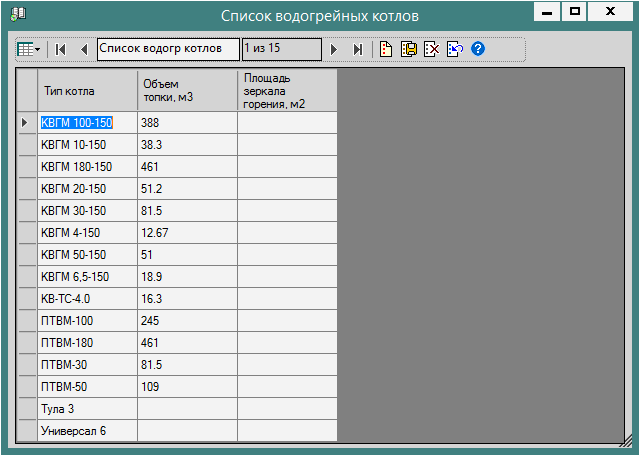Select the 'Универсал 6' boiler cell

coord(87,431)
